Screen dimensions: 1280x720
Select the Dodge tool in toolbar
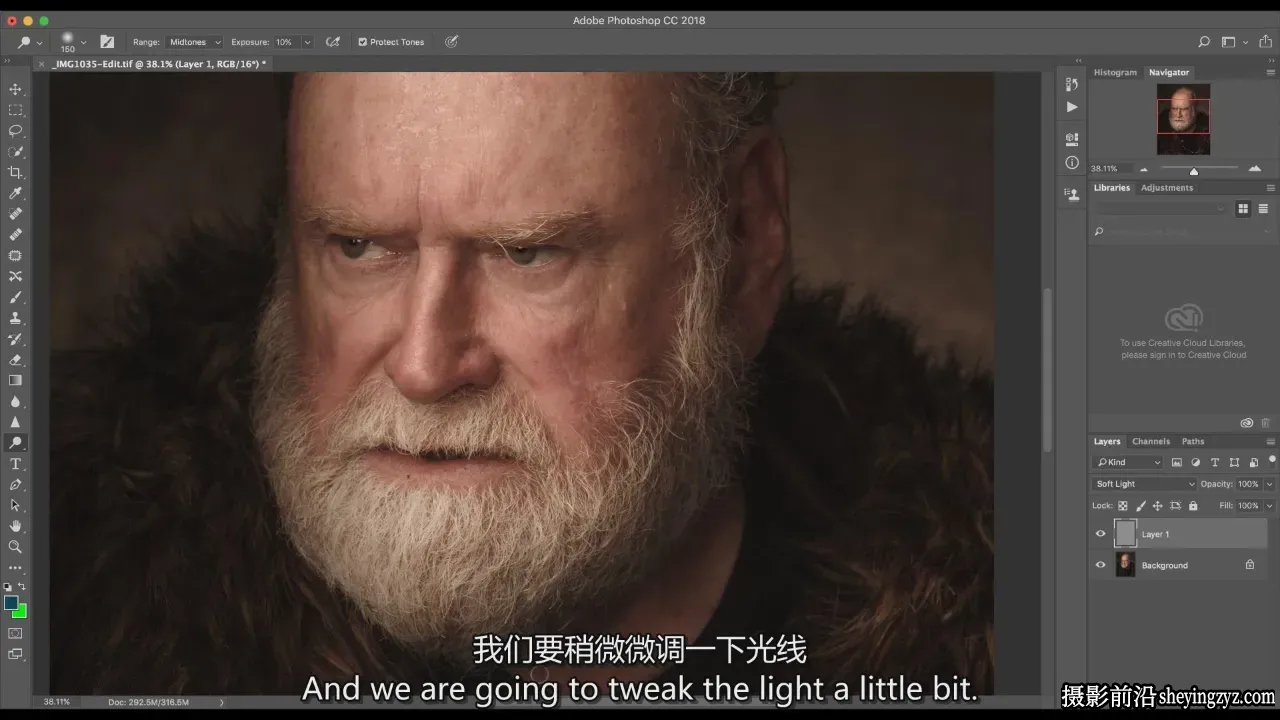point(15,443)
